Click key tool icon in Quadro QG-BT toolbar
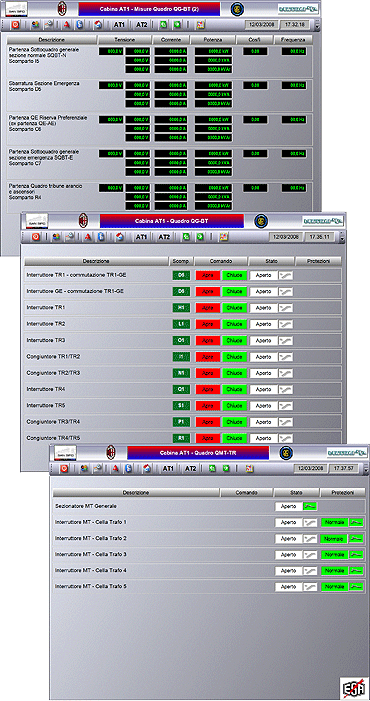The width and height of the screenshot is (370, 701). tap(70, 237)
